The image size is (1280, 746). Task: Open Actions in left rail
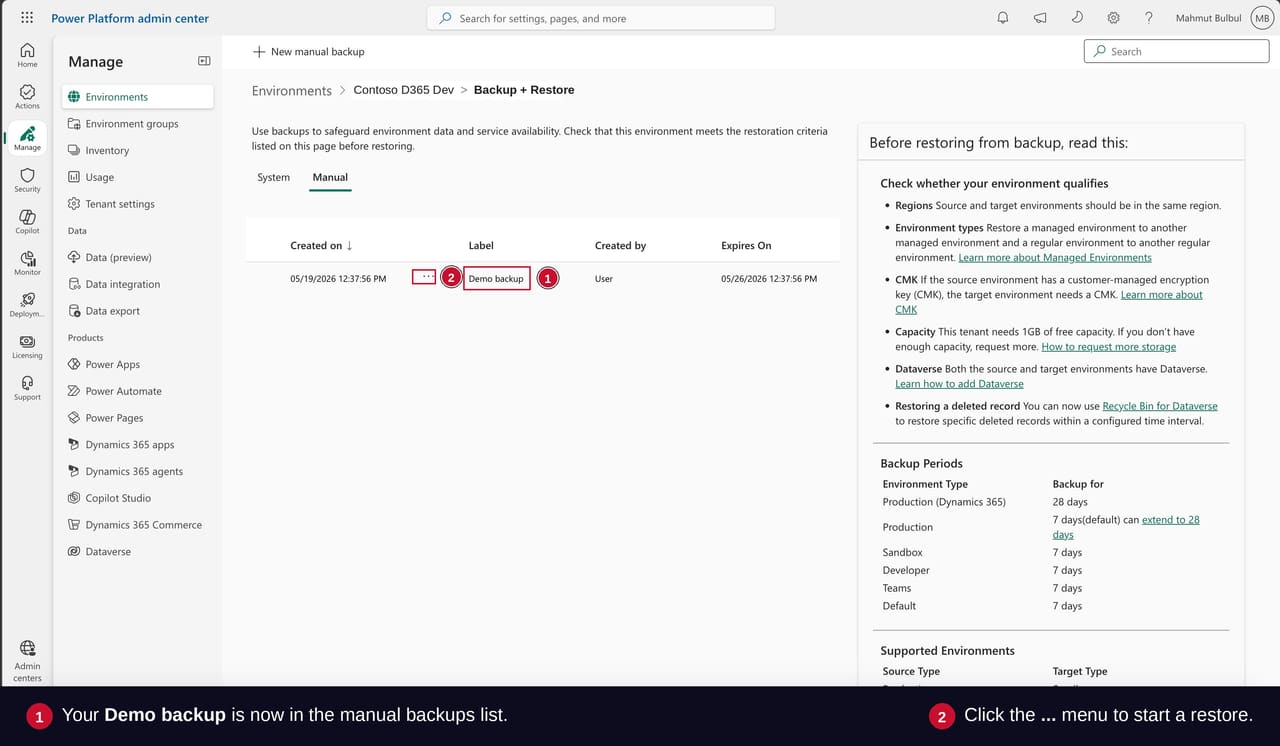pyautogui.click(x=27, y=96)
